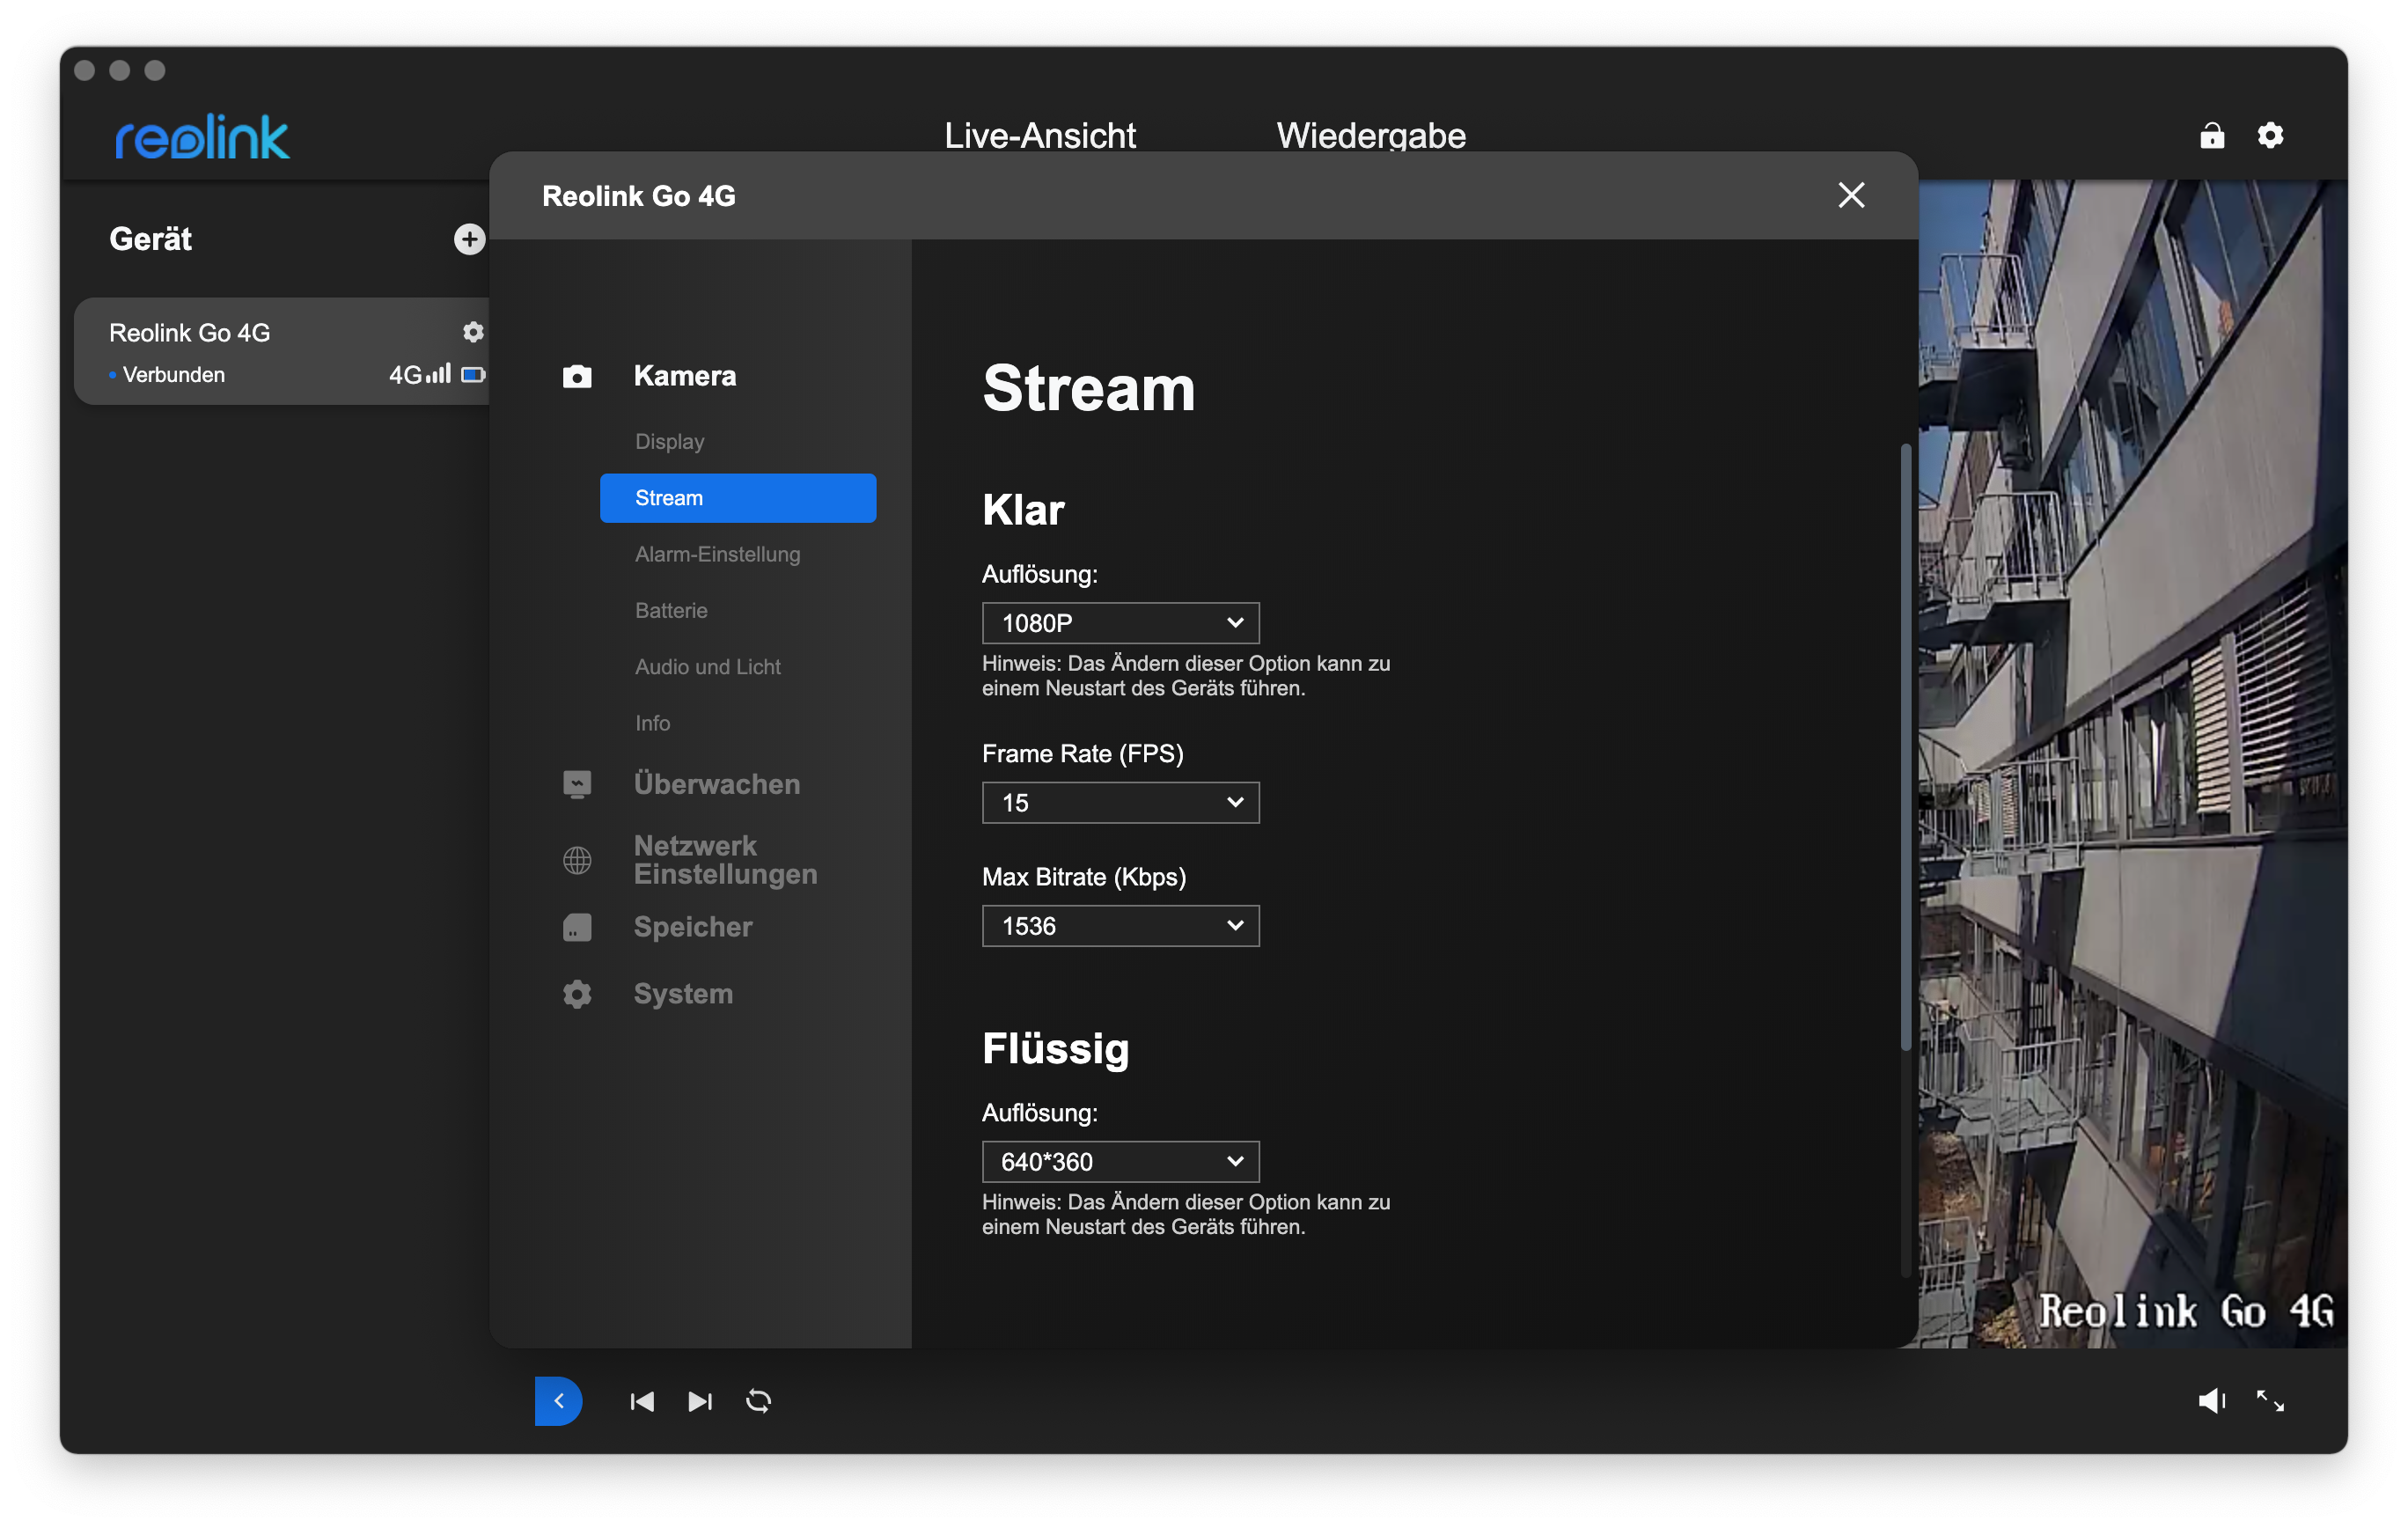2408x1528 pixels.
Task: Close the Reolink Go 4G settings dialog
Action: click(1851, 195)
